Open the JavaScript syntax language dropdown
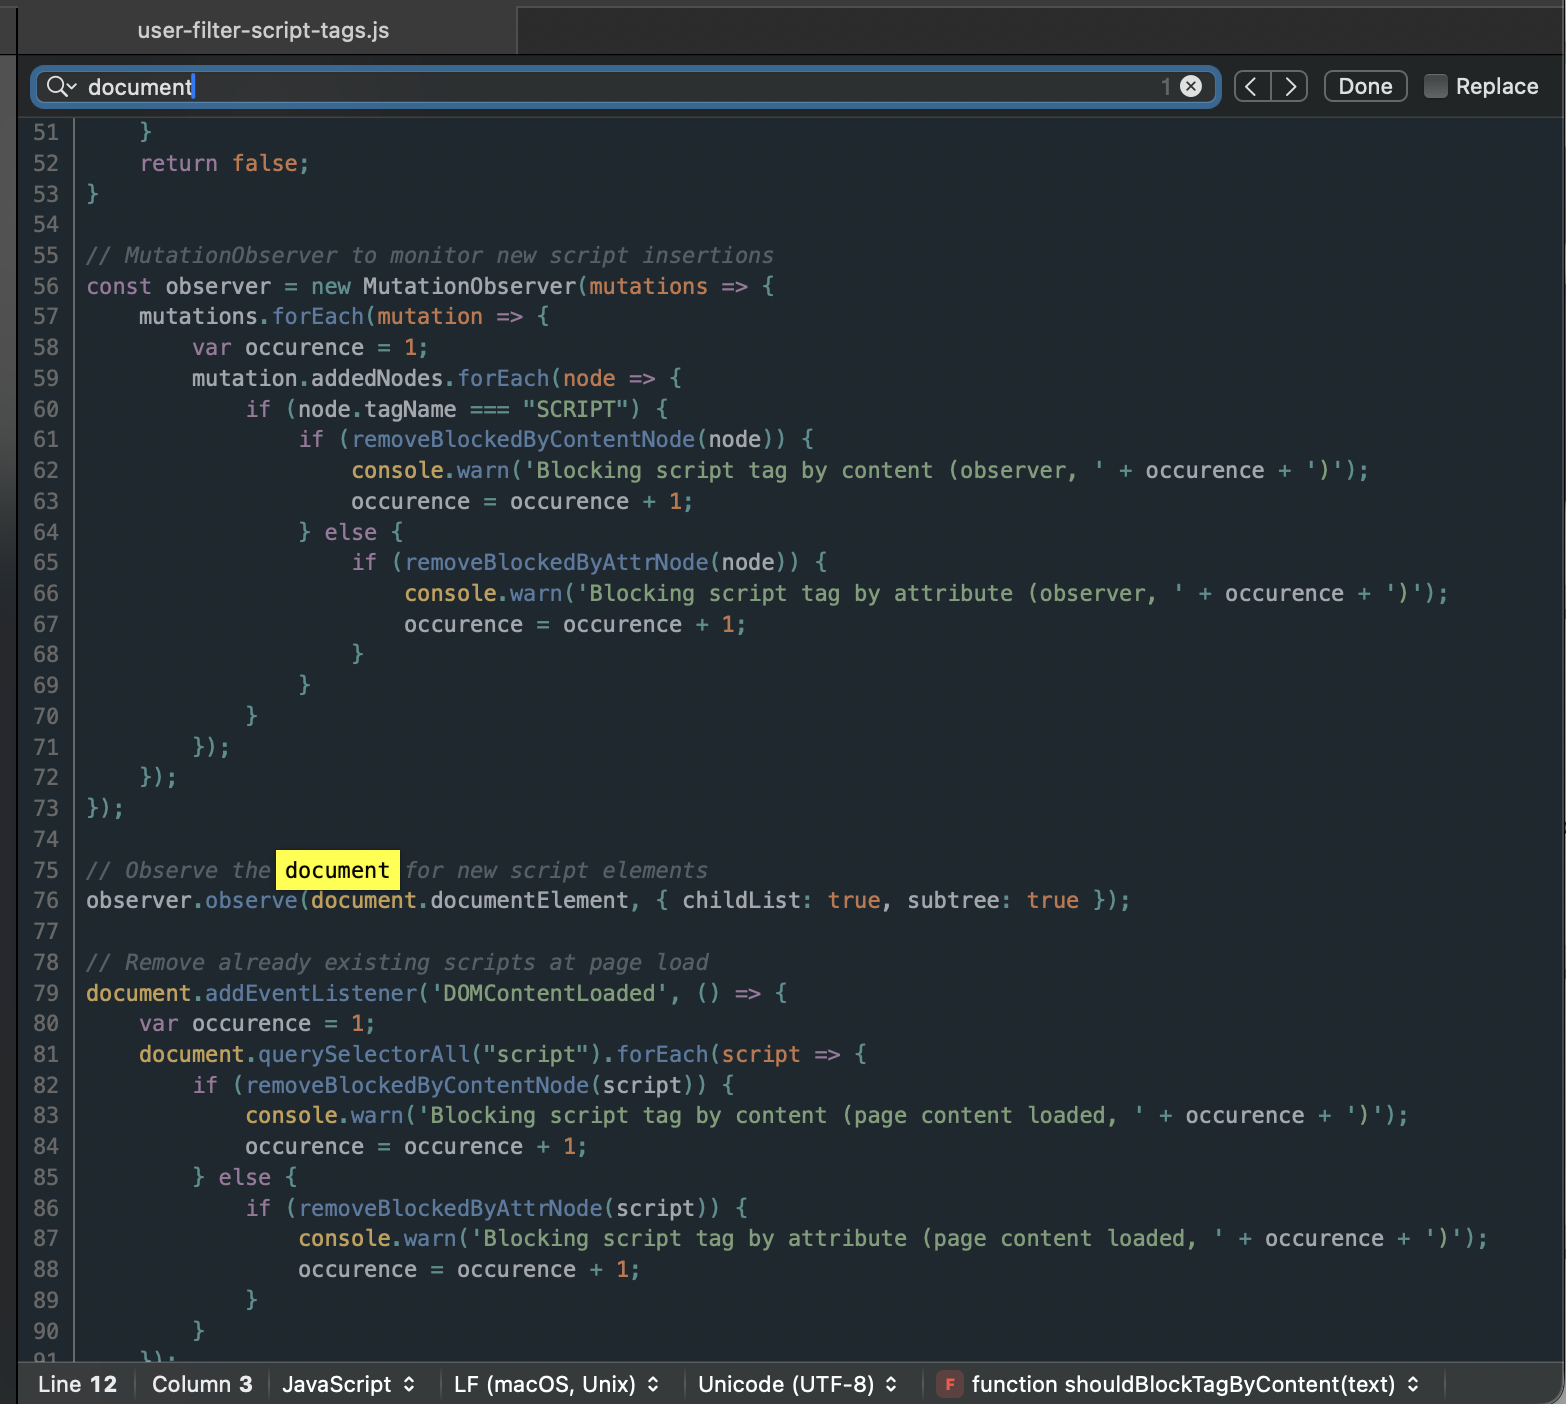The width and height of the screenshot is (1566, 1404). [x=348, y=1384]
